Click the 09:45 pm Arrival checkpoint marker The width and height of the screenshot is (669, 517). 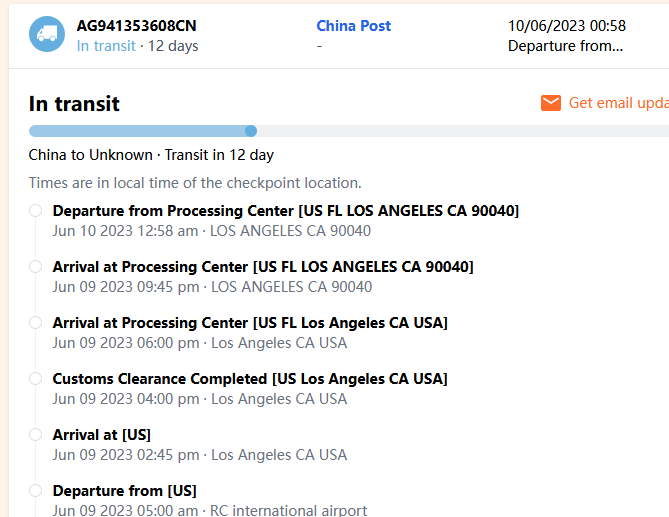(36, 267)
